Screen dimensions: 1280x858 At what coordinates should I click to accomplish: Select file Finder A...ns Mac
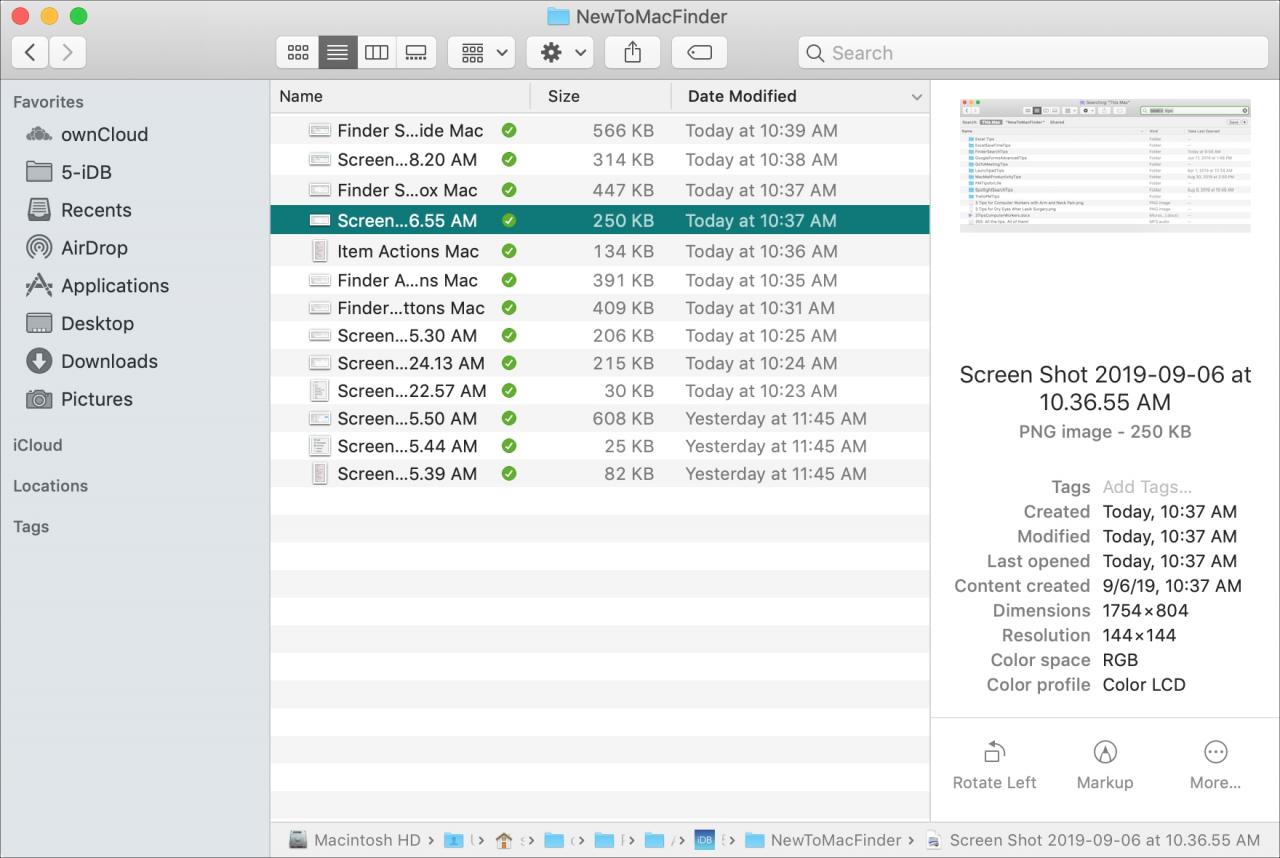pyautogui.click(x=600, y=280)
